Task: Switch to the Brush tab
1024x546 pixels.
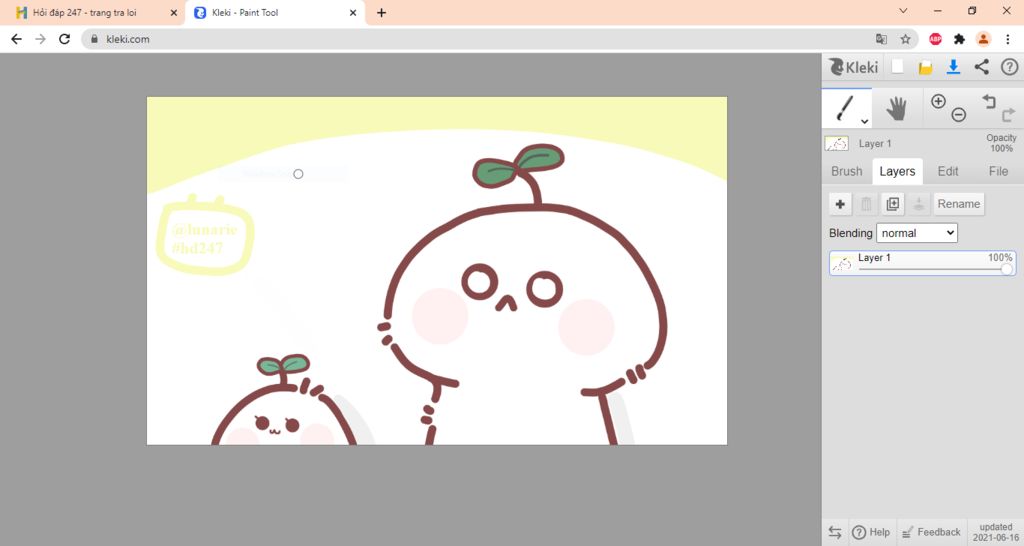Action: coord(846,171)
